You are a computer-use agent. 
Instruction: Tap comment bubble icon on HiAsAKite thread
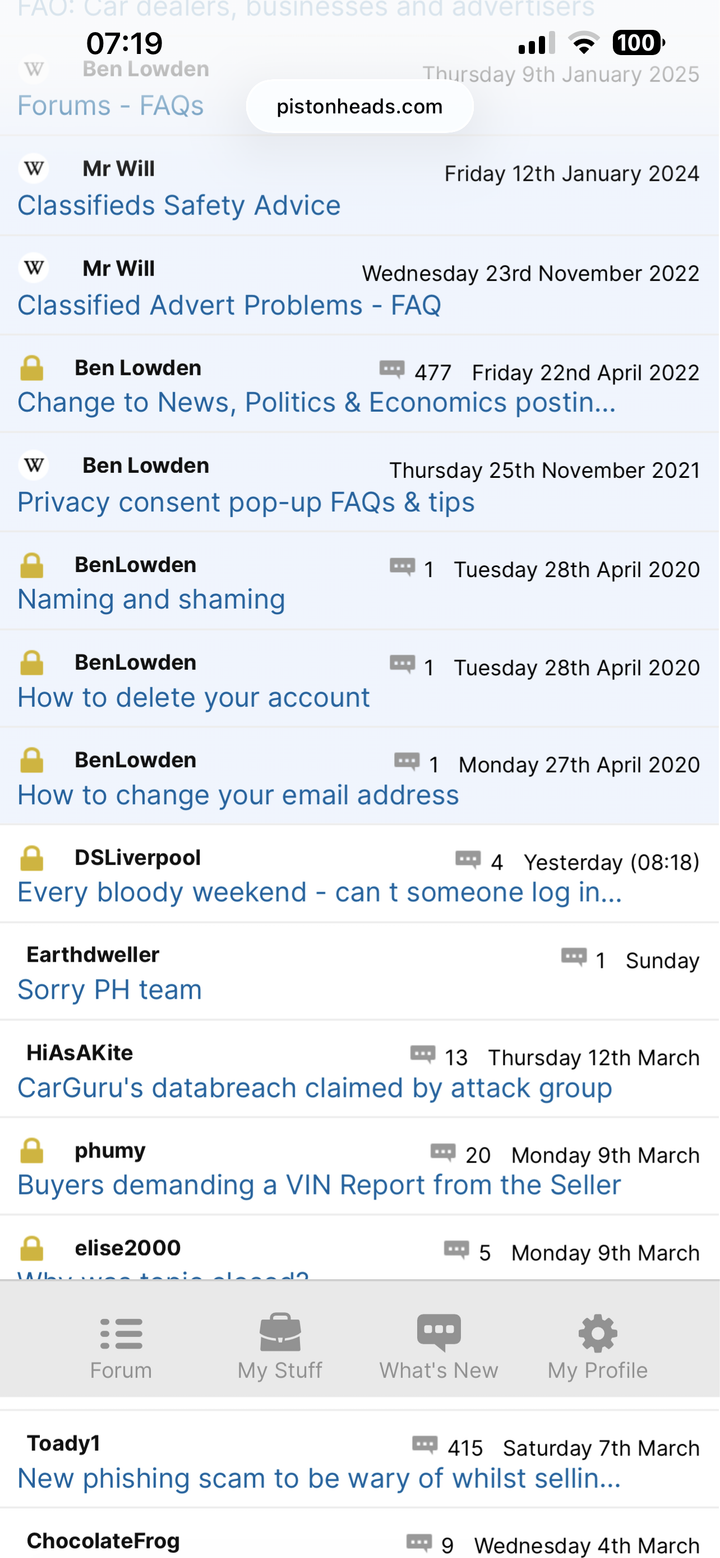(423, 1054)
